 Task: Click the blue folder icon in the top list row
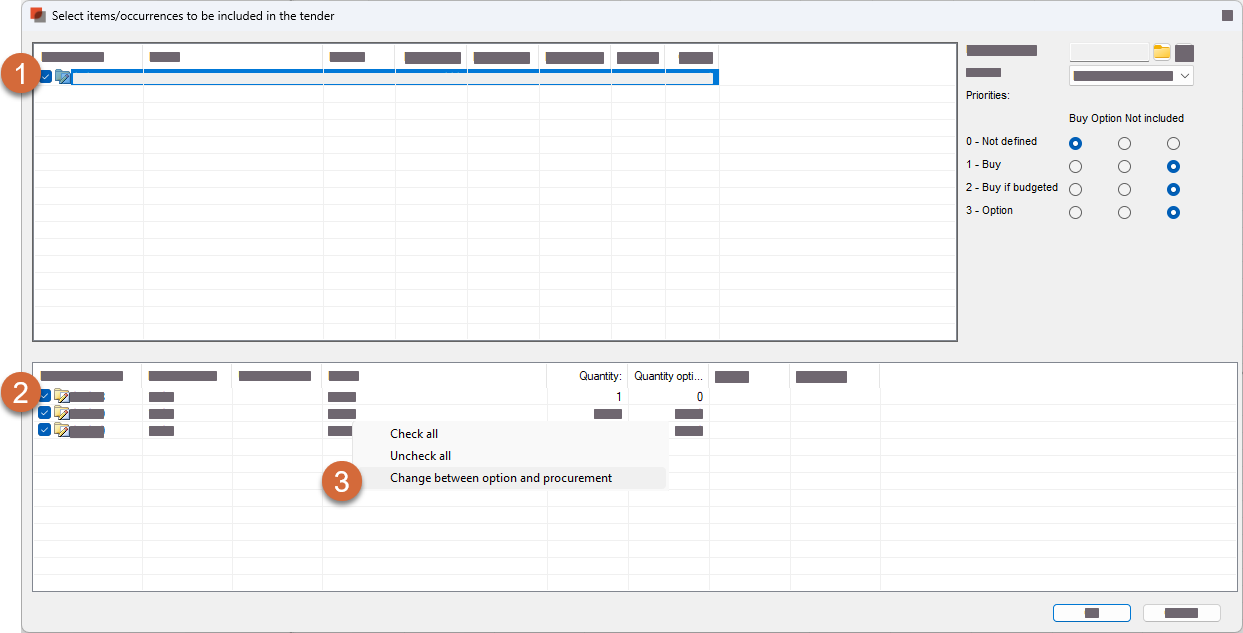pos(63,77)
